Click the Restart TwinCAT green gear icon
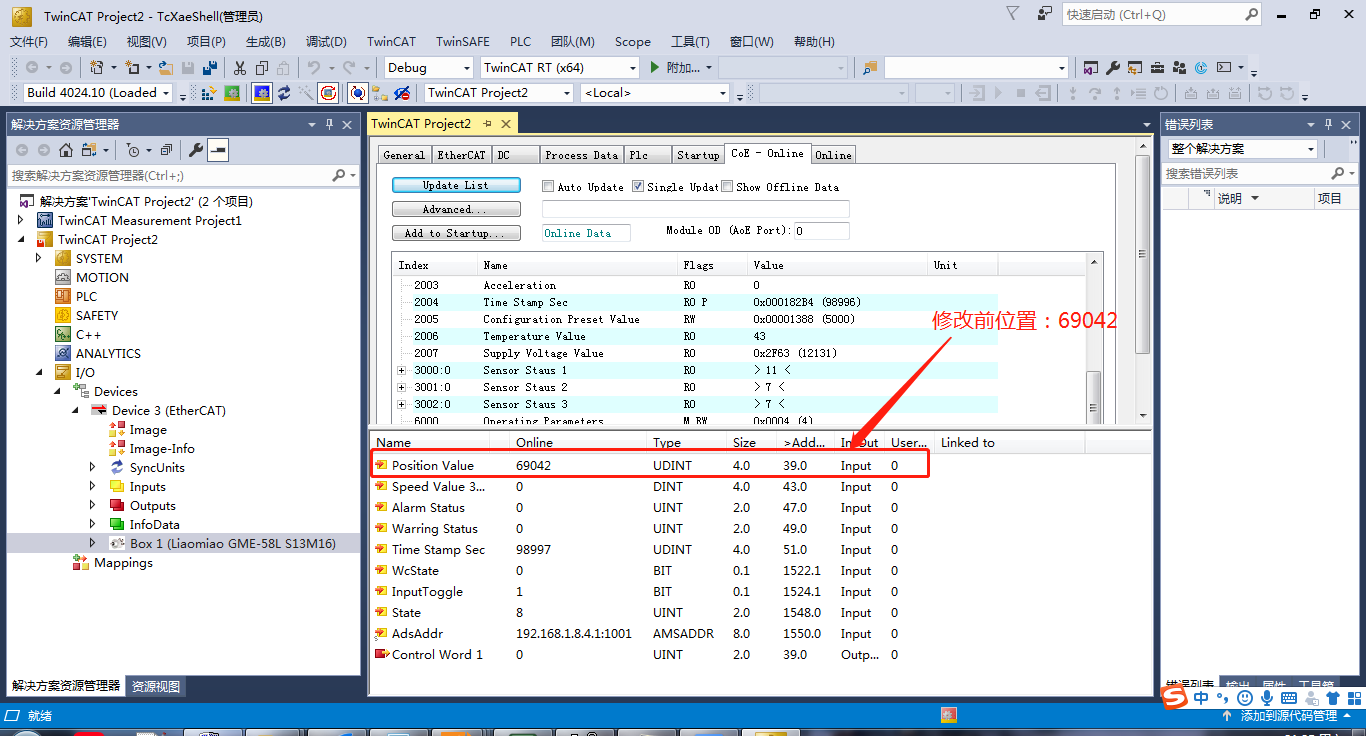Viewport: 1366px width, 736px height. [232, 93]
